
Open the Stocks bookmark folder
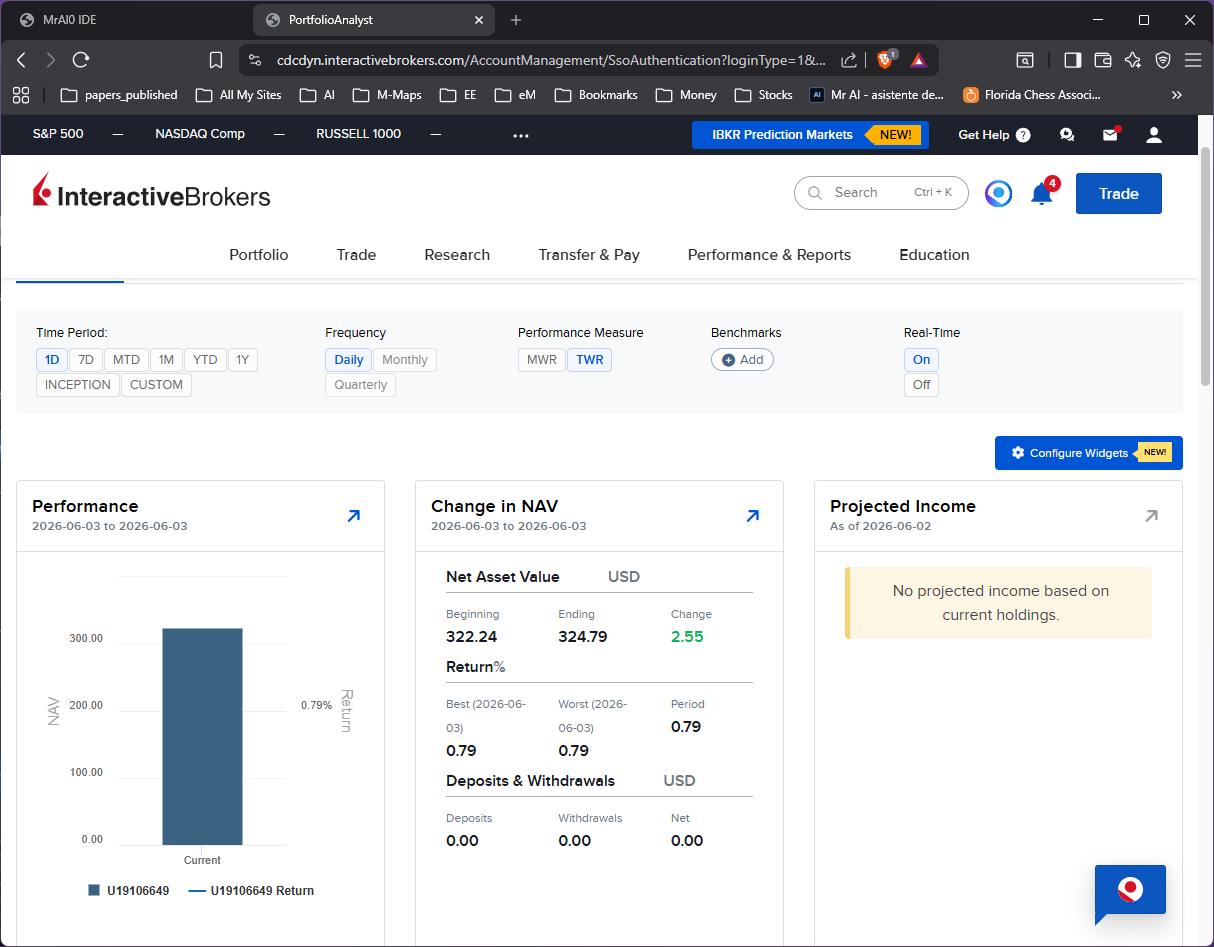[x=764, y=95]
